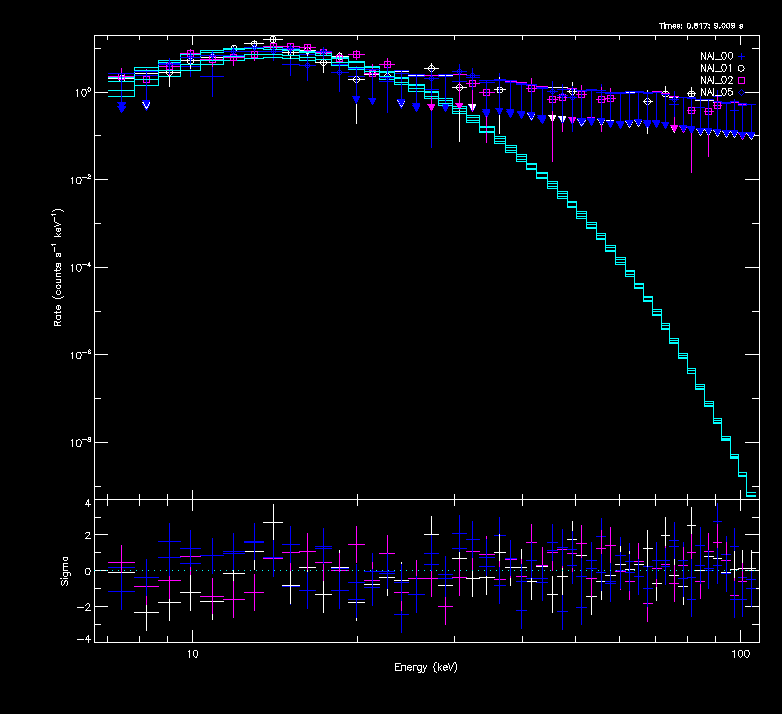Viewport: 782px width, 714px height.
Task: Click the 10⁻⁸ tick label on rate axis
Action: (x=82, y=443)
